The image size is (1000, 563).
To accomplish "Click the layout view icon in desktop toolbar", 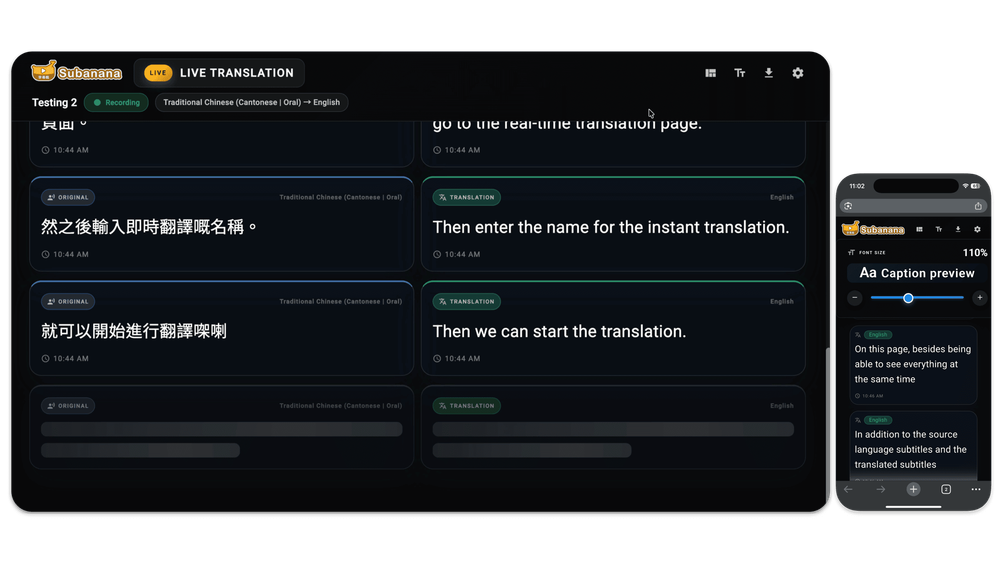I will tap(711, 73).
